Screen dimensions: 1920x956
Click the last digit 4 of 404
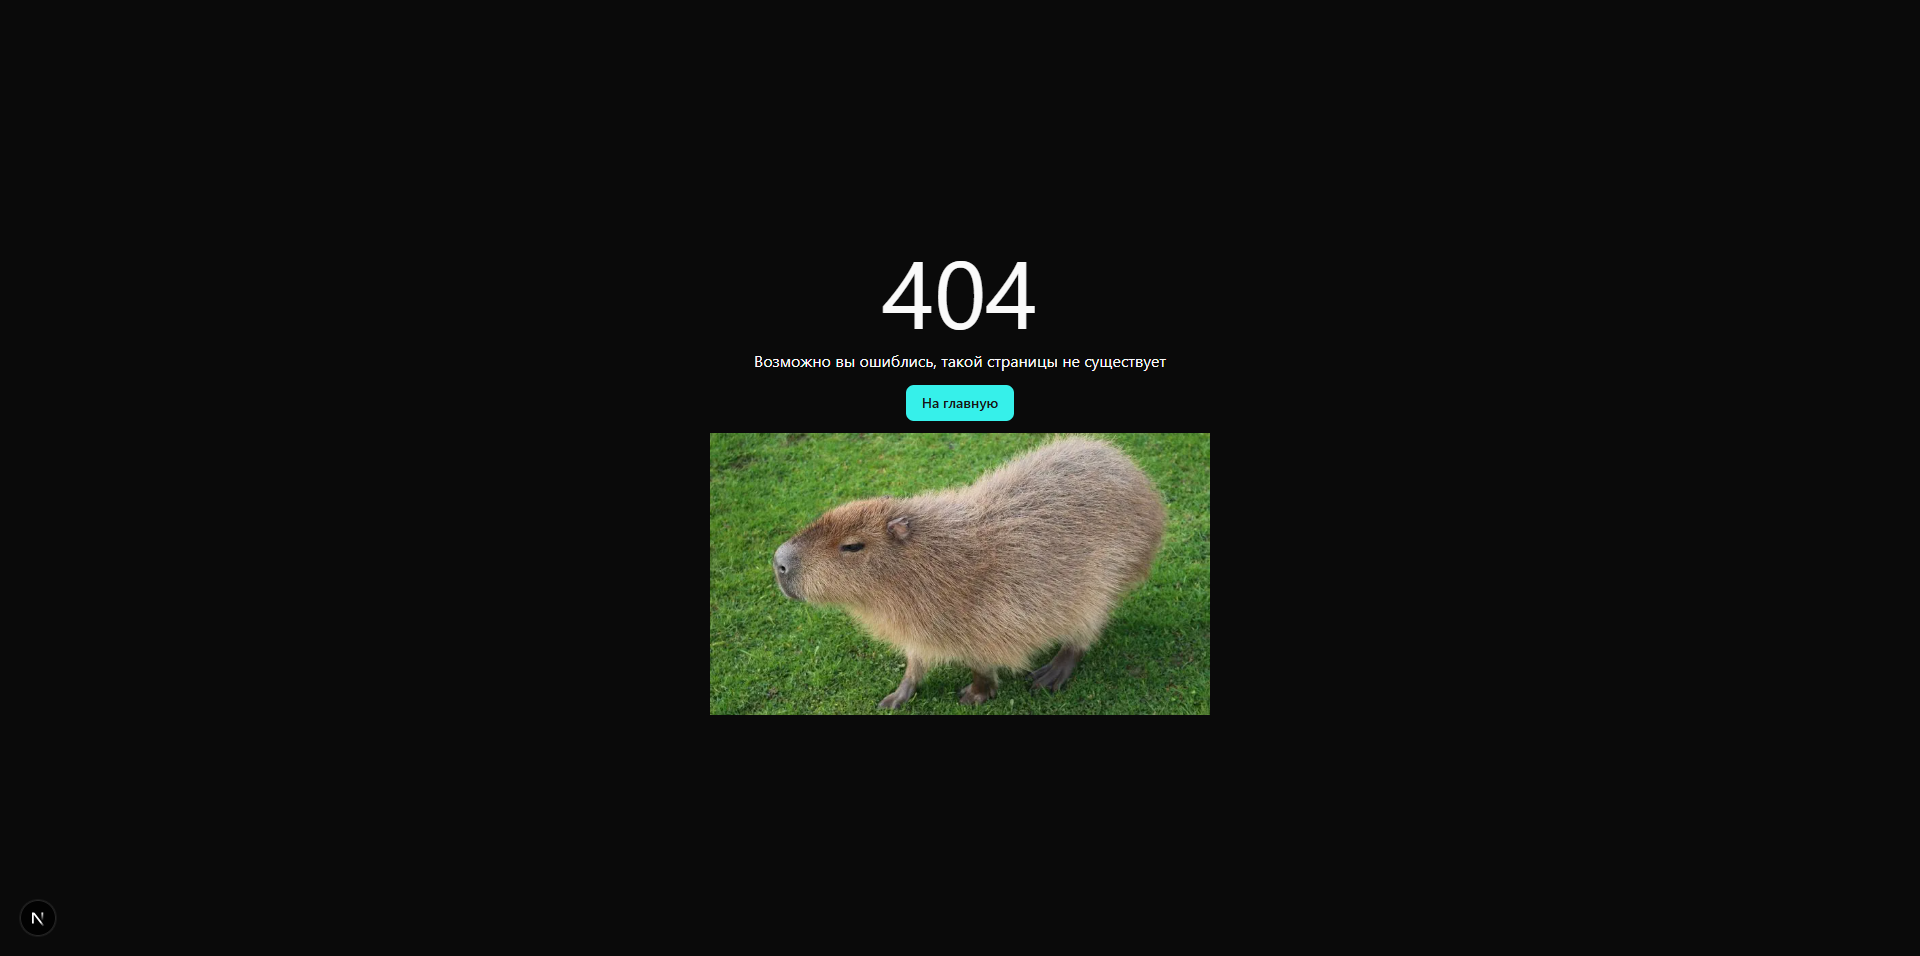pyautogui.click(x=1010, y=295)
